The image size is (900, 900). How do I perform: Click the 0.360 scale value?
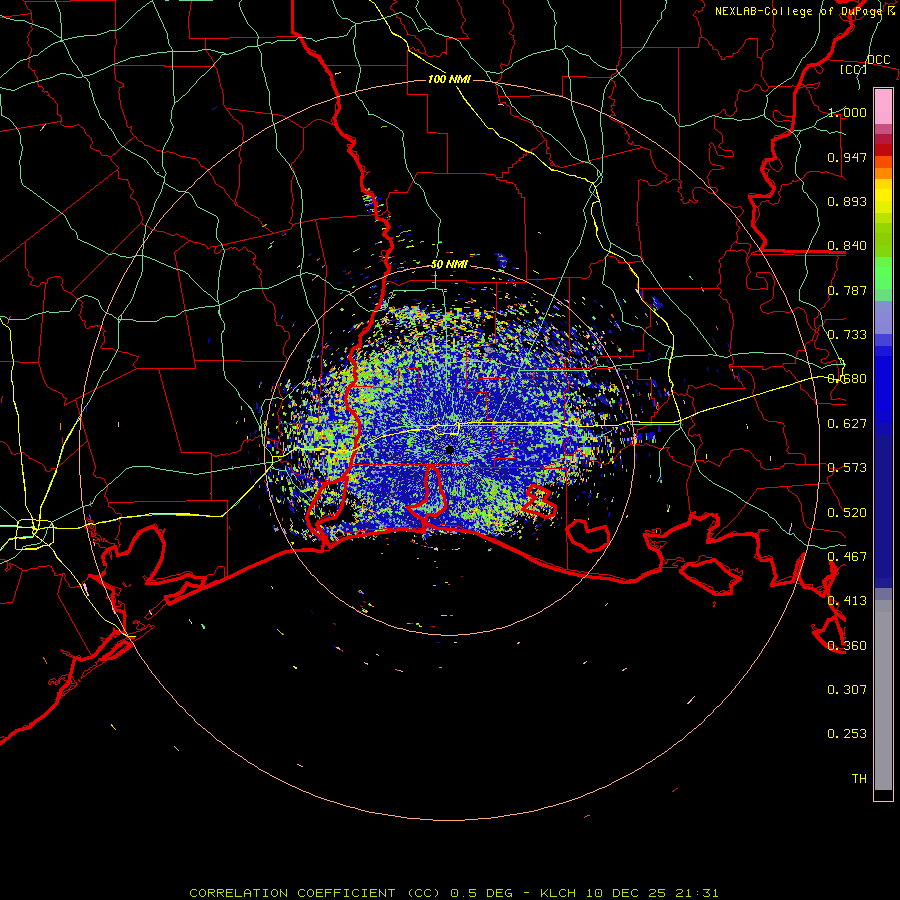847,646
